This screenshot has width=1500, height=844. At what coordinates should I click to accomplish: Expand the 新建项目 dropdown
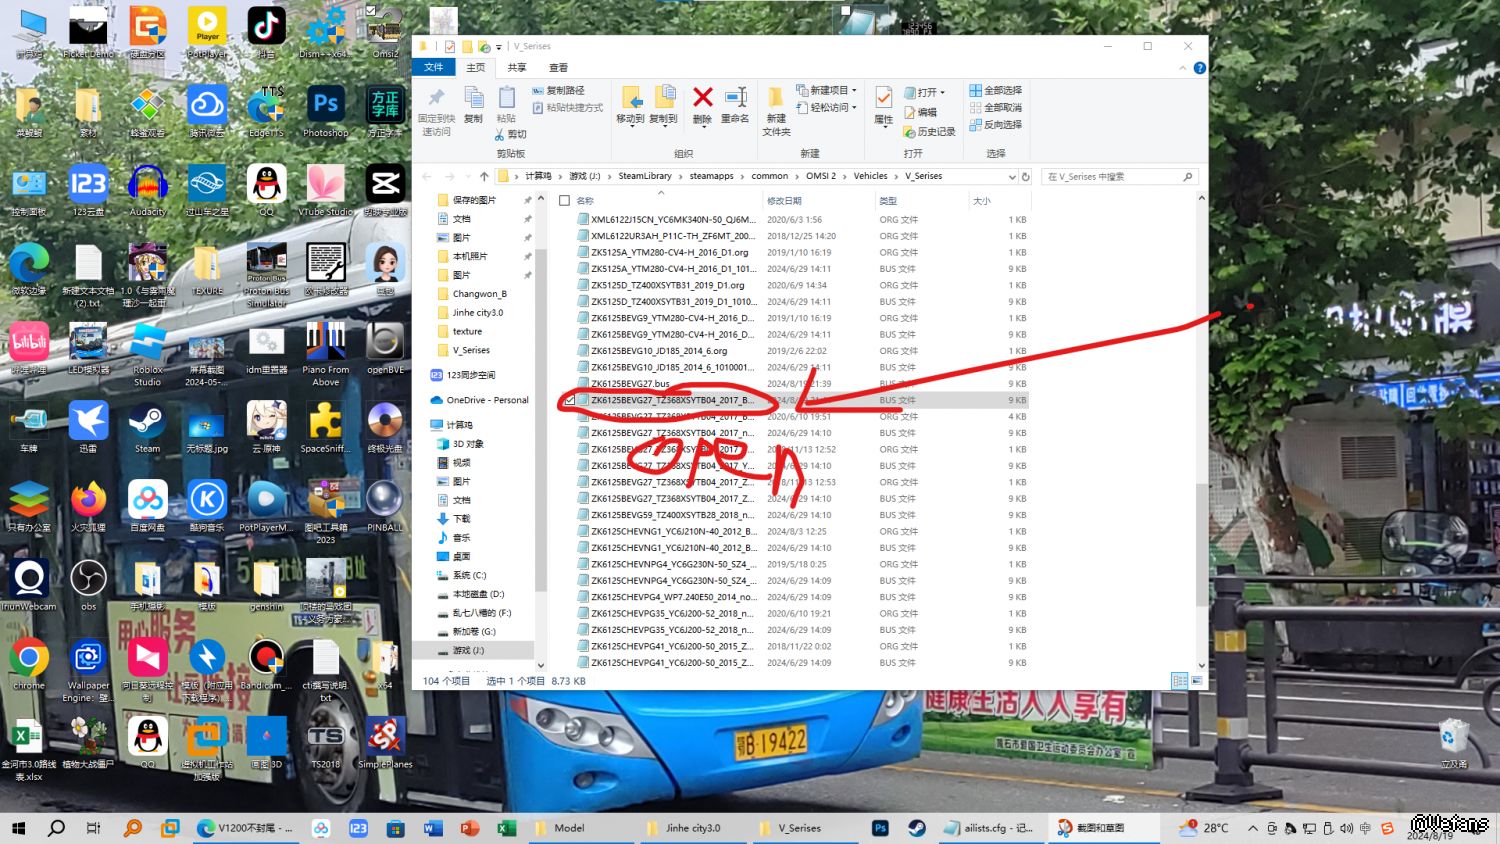(854, 90)
